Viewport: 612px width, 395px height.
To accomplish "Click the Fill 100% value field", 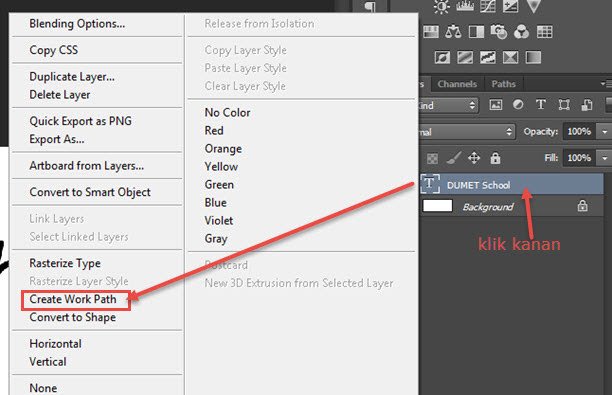I will coord(580,158).
